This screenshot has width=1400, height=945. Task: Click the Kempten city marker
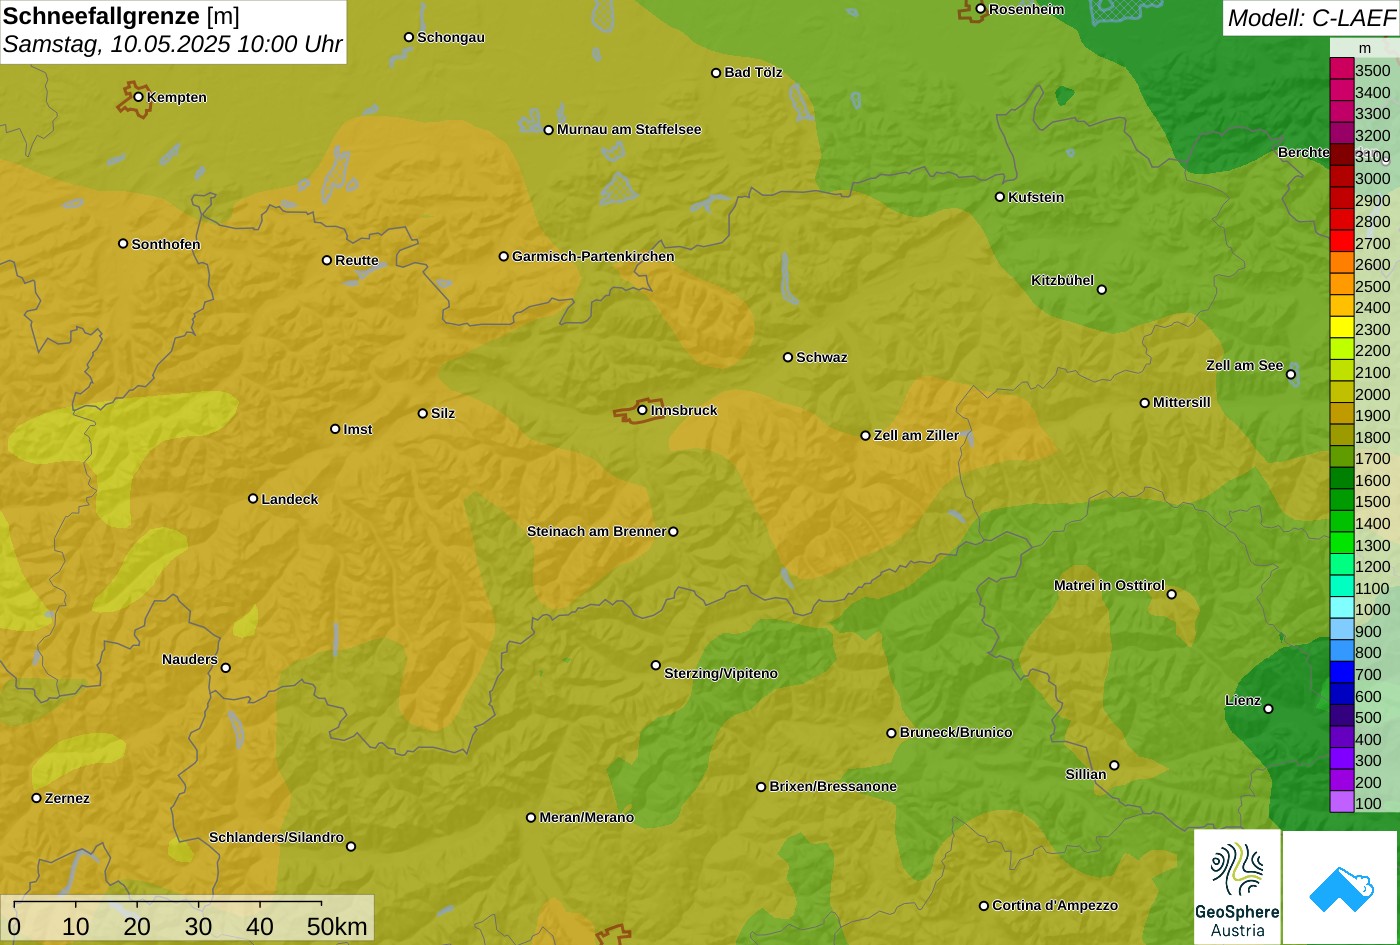[138, 97]
